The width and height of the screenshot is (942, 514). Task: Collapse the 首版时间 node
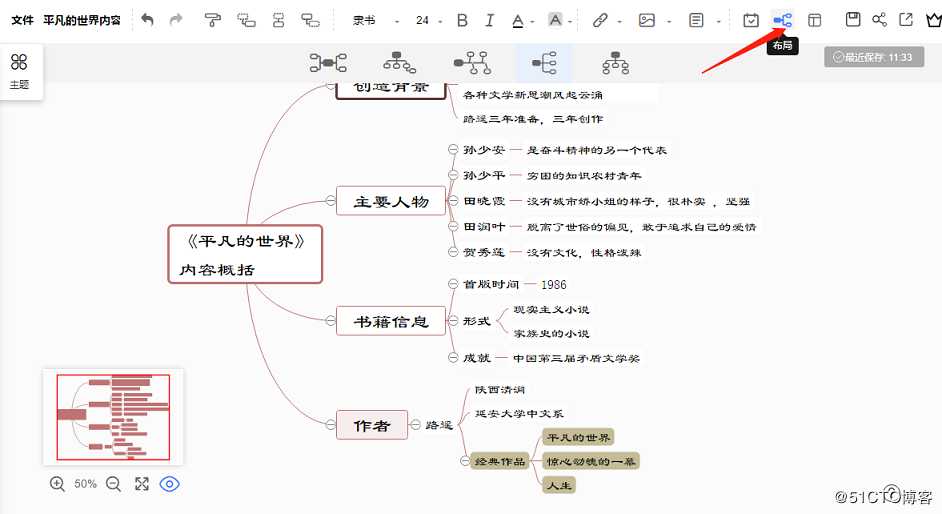[453, 284]
